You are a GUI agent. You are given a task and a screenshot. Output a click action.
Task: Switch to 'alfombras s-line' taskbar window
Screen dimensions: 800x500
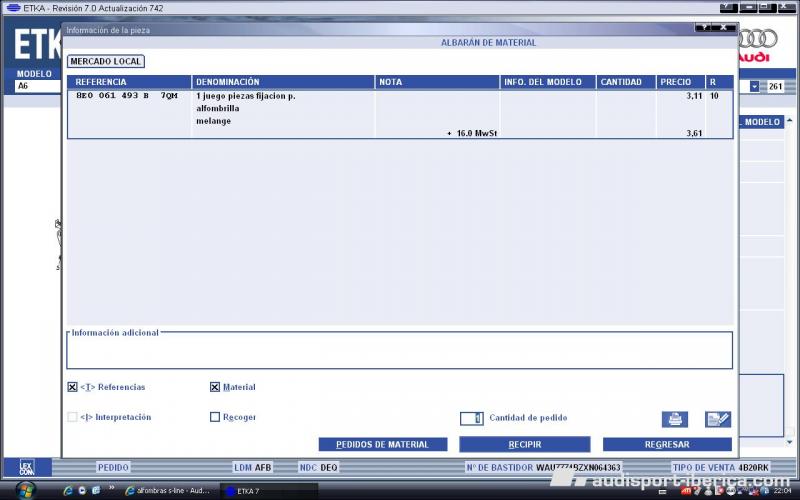169,491
